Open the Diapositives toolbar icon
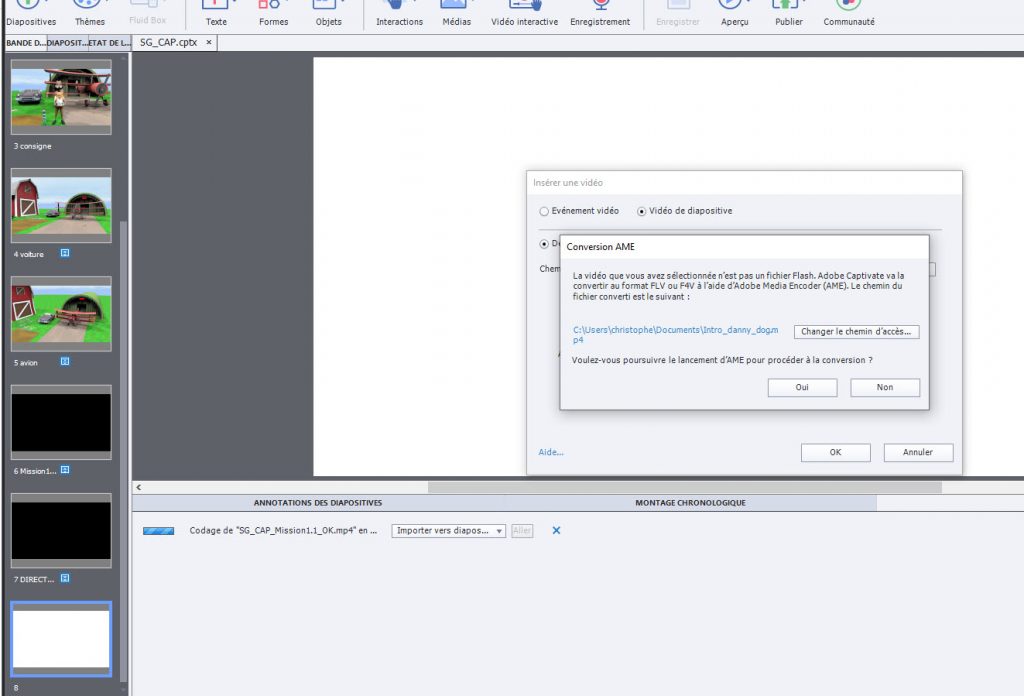 coord(31,15)
